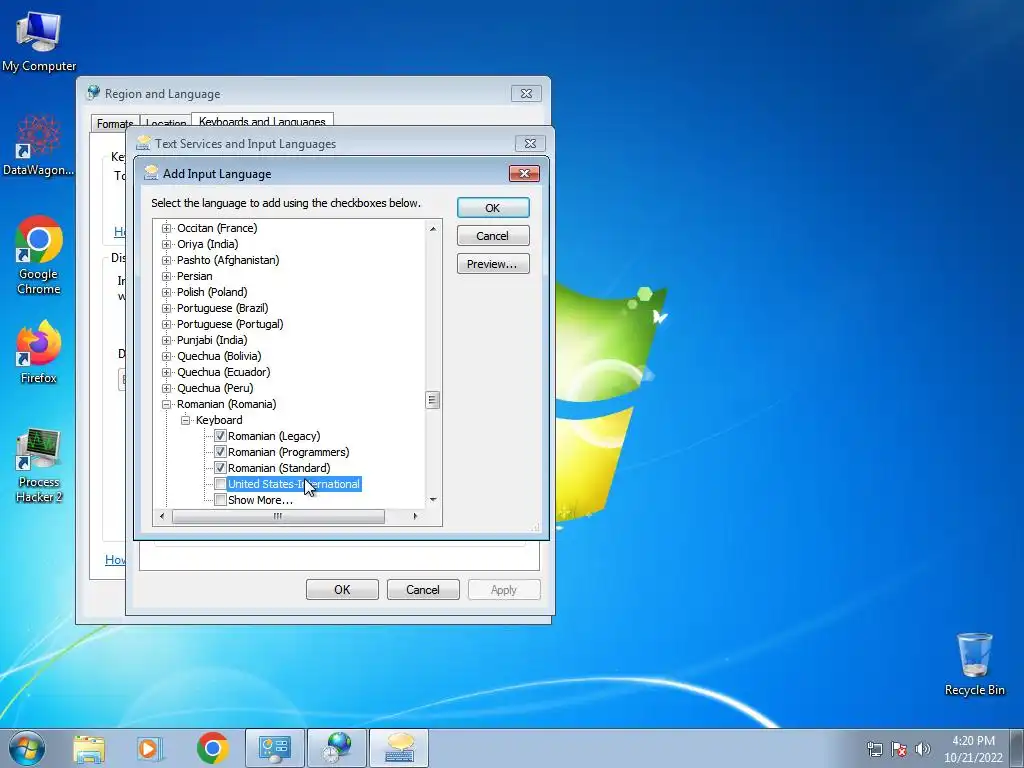Check United States-International keyboard

click(x=220, y=484)
